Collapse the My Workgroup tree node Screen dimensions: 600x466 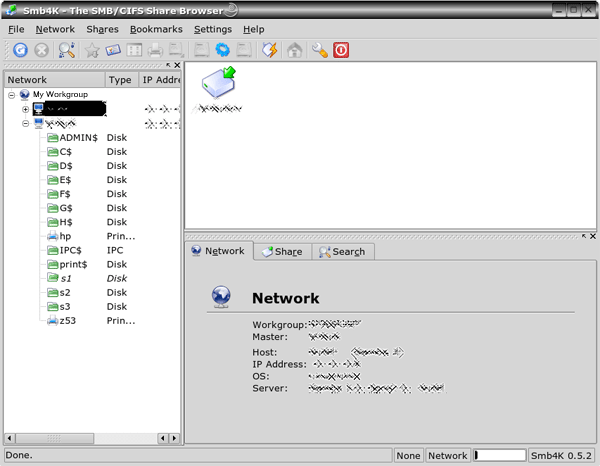click(x=12, y=95)
